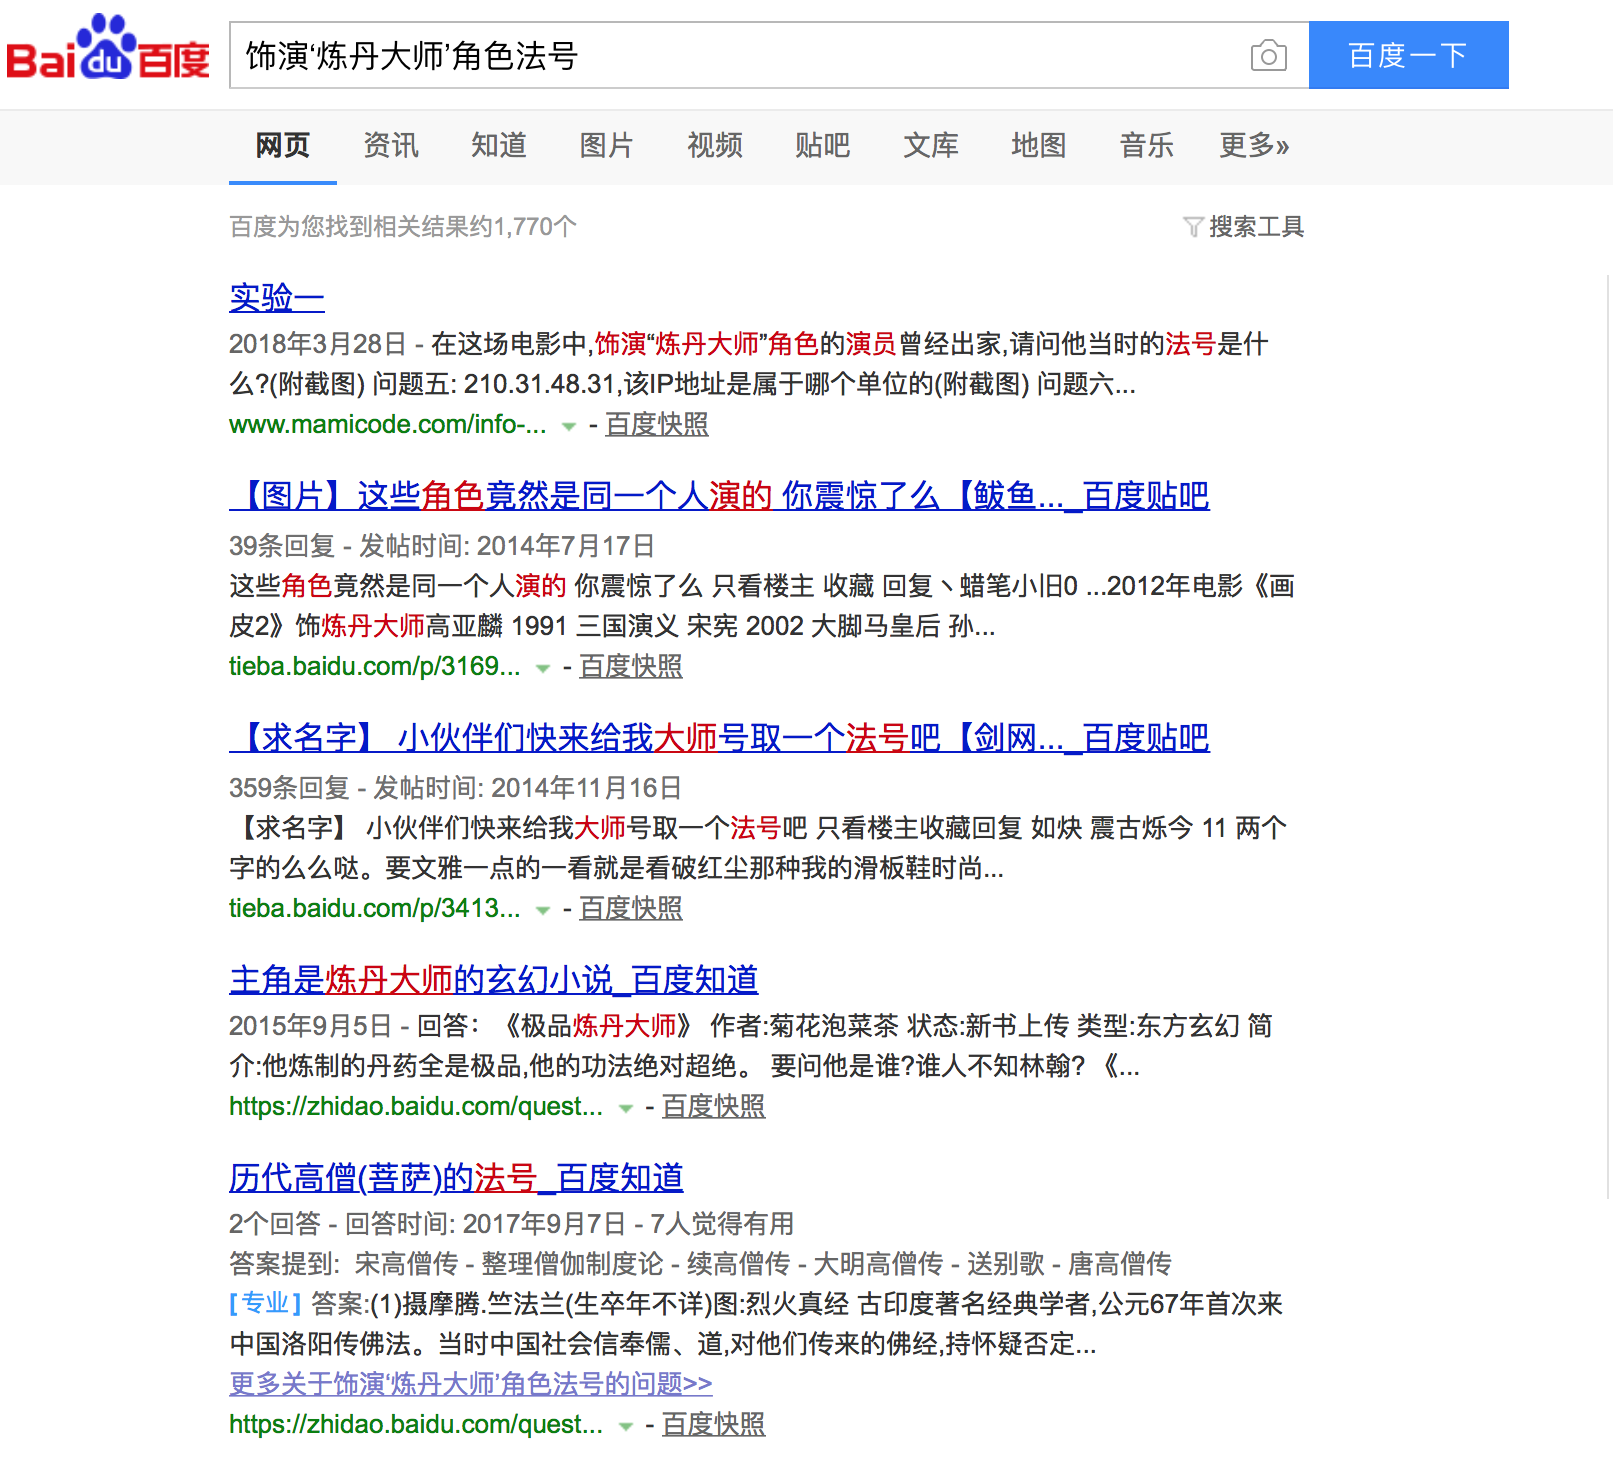Switch to 知道 tab

point(498,146)
